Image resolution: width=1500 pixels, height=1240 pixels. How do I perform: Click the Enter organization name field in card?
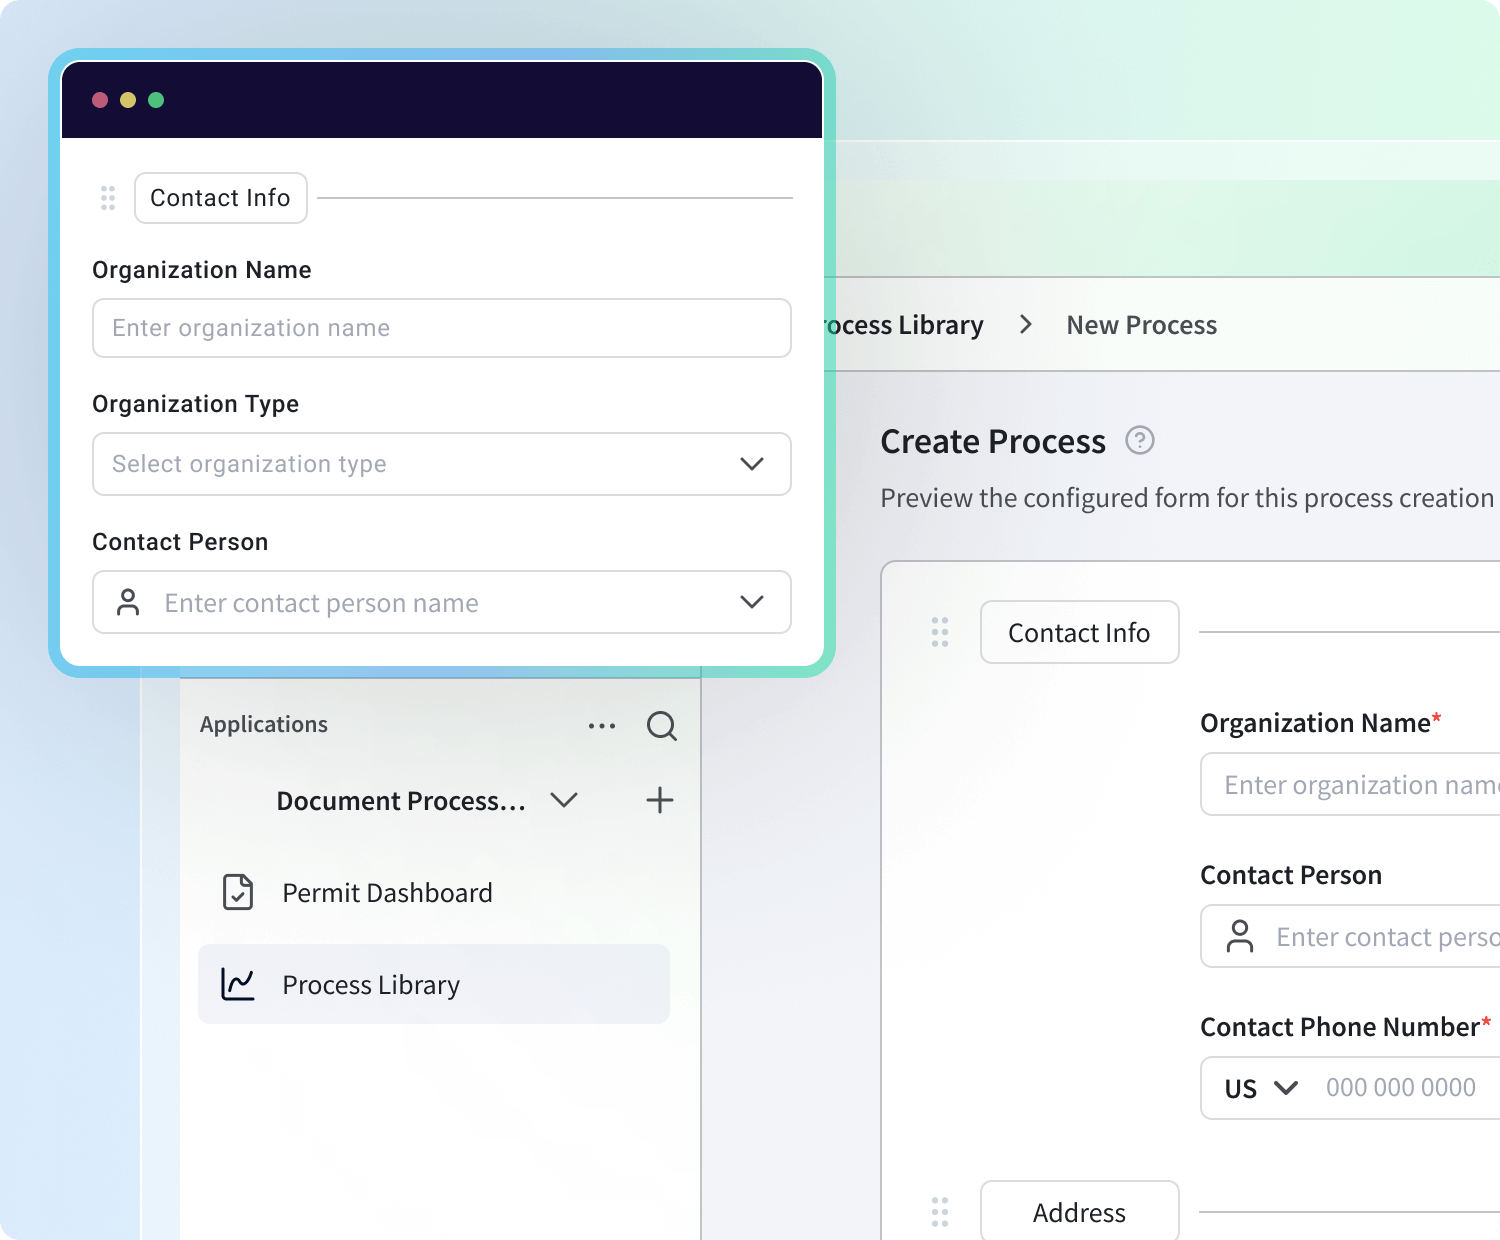(x=441, y=328)
